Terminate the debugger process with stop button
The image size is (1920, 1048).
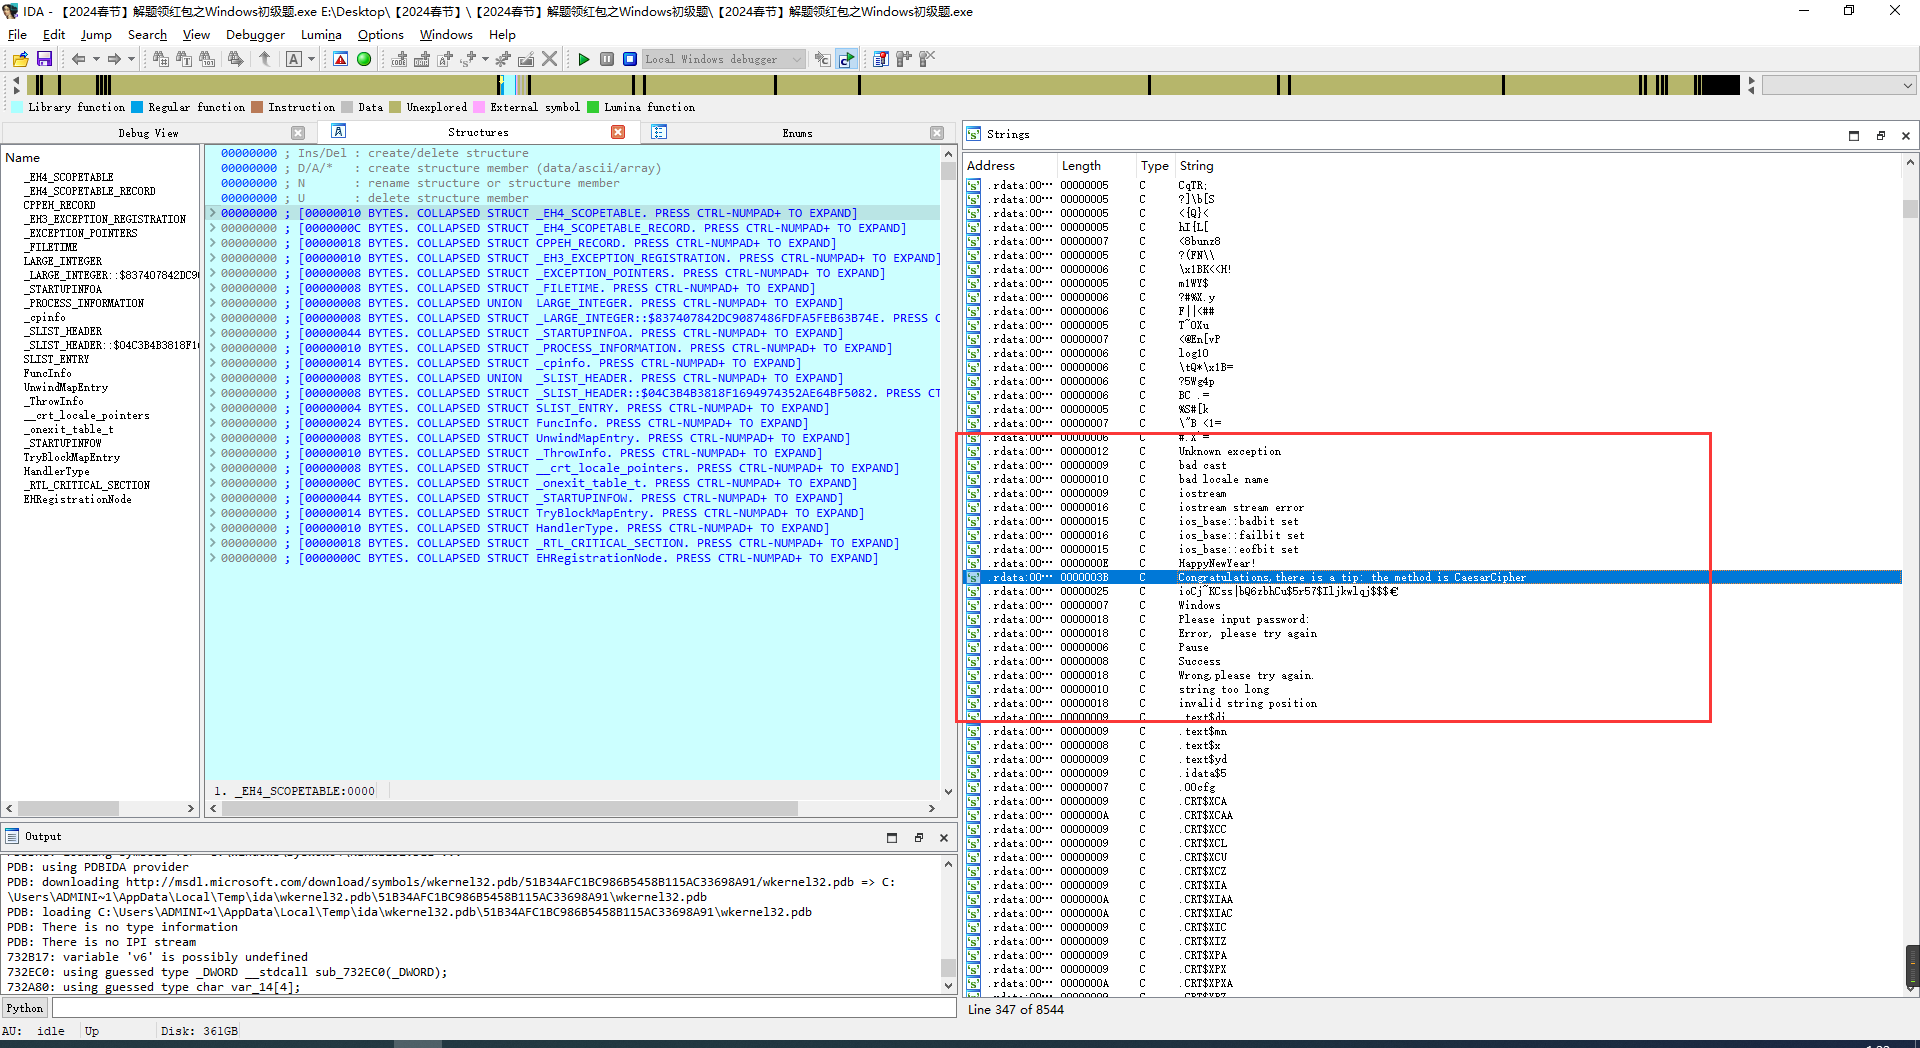tap(630, 59)
